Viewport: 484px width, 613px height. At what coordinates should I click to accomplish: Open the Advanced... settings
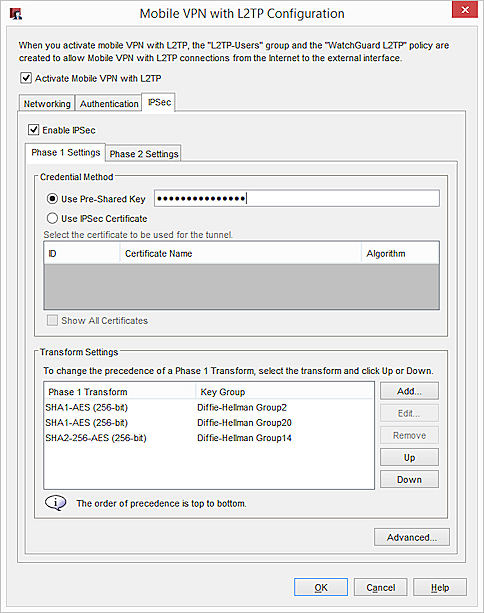click(x=412, y=537)
